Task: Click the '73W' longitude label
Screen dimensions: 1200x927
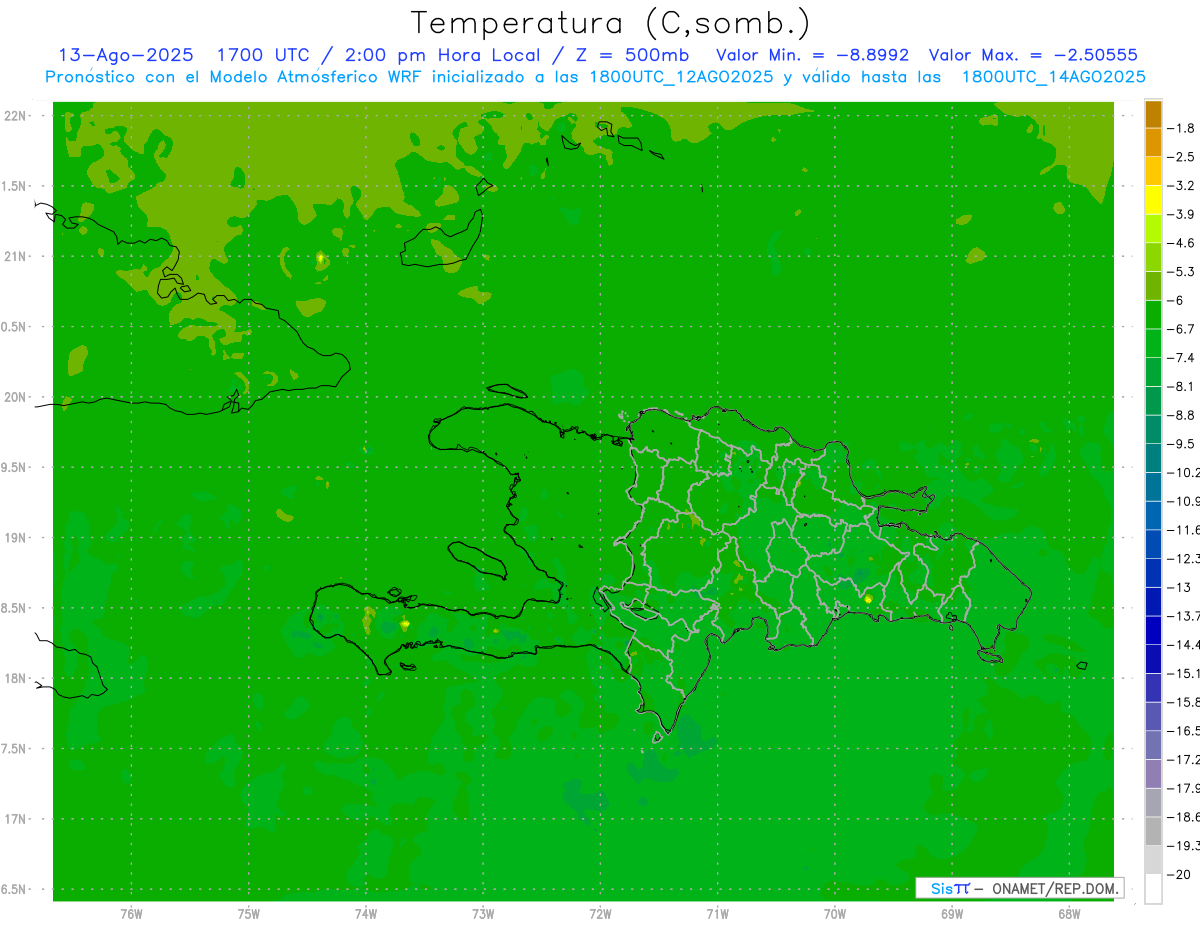Action: (x=483, y=914)
